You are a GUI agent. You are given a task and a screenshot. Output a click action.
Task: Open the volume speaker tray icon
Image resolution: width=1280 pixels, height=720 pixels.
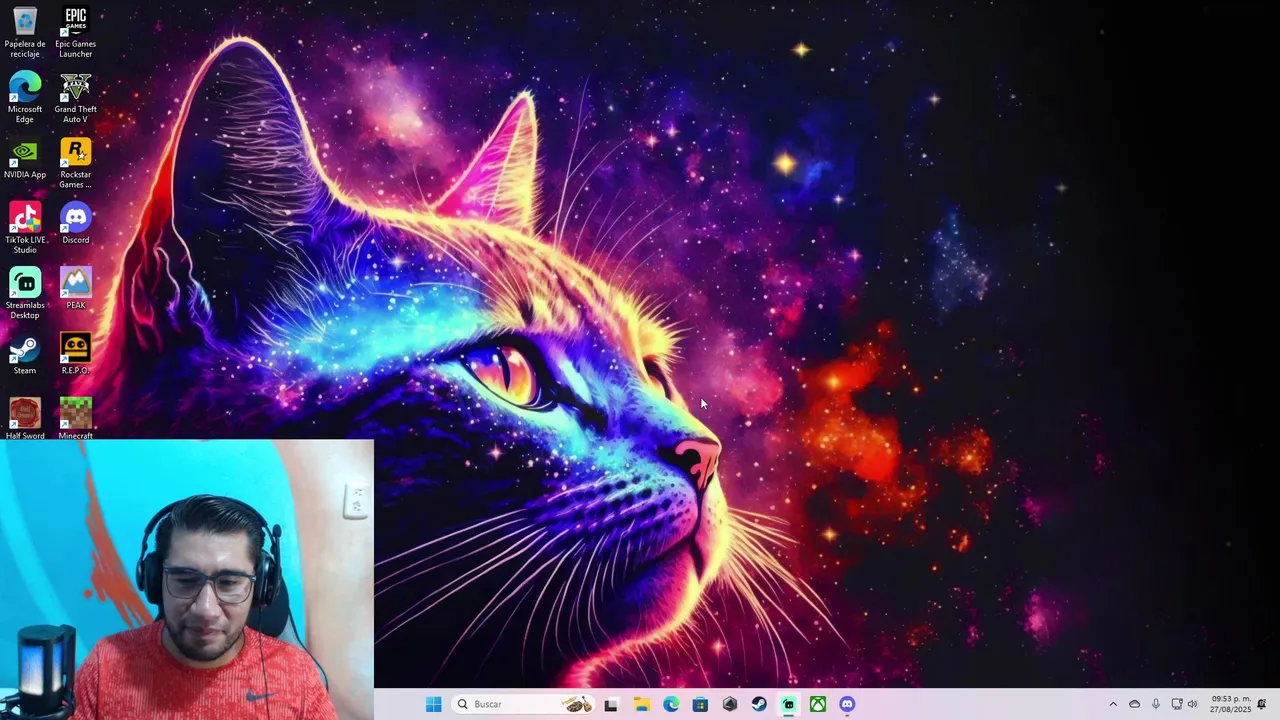[x=1192, y=704]
